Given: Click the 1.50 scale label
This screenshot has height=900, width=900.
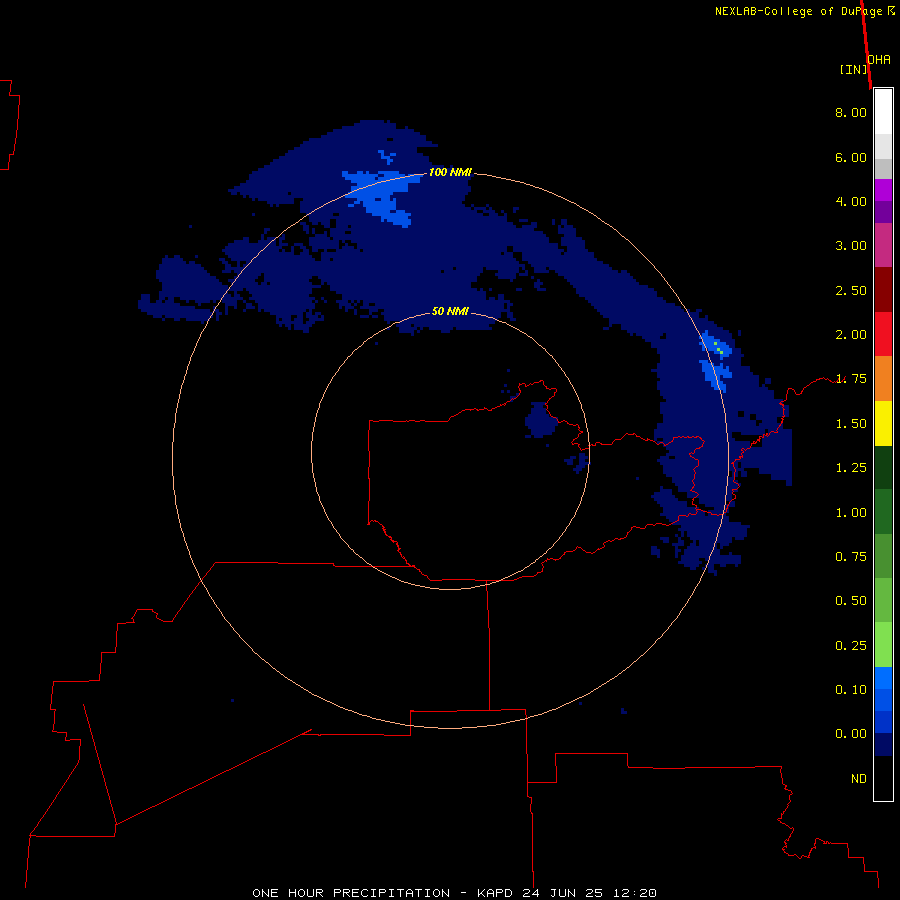Looking at the screenshot, I should tap(851, 424).
